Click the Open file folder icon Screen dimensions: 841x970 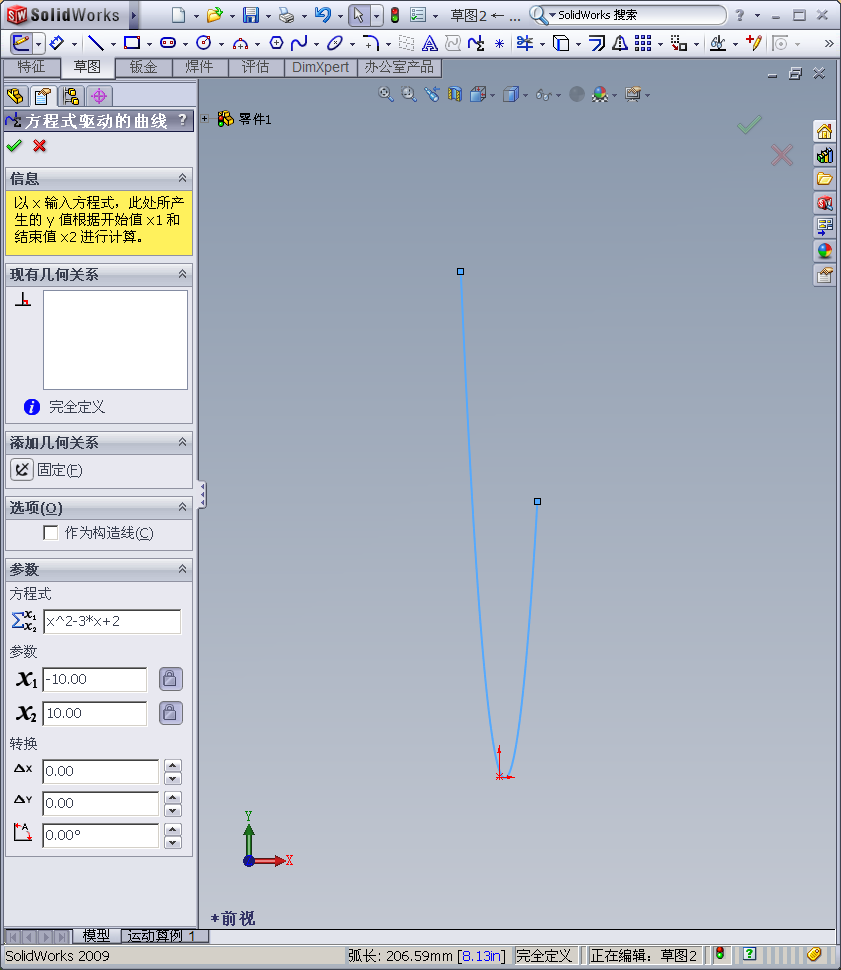(x=214, y=15)
